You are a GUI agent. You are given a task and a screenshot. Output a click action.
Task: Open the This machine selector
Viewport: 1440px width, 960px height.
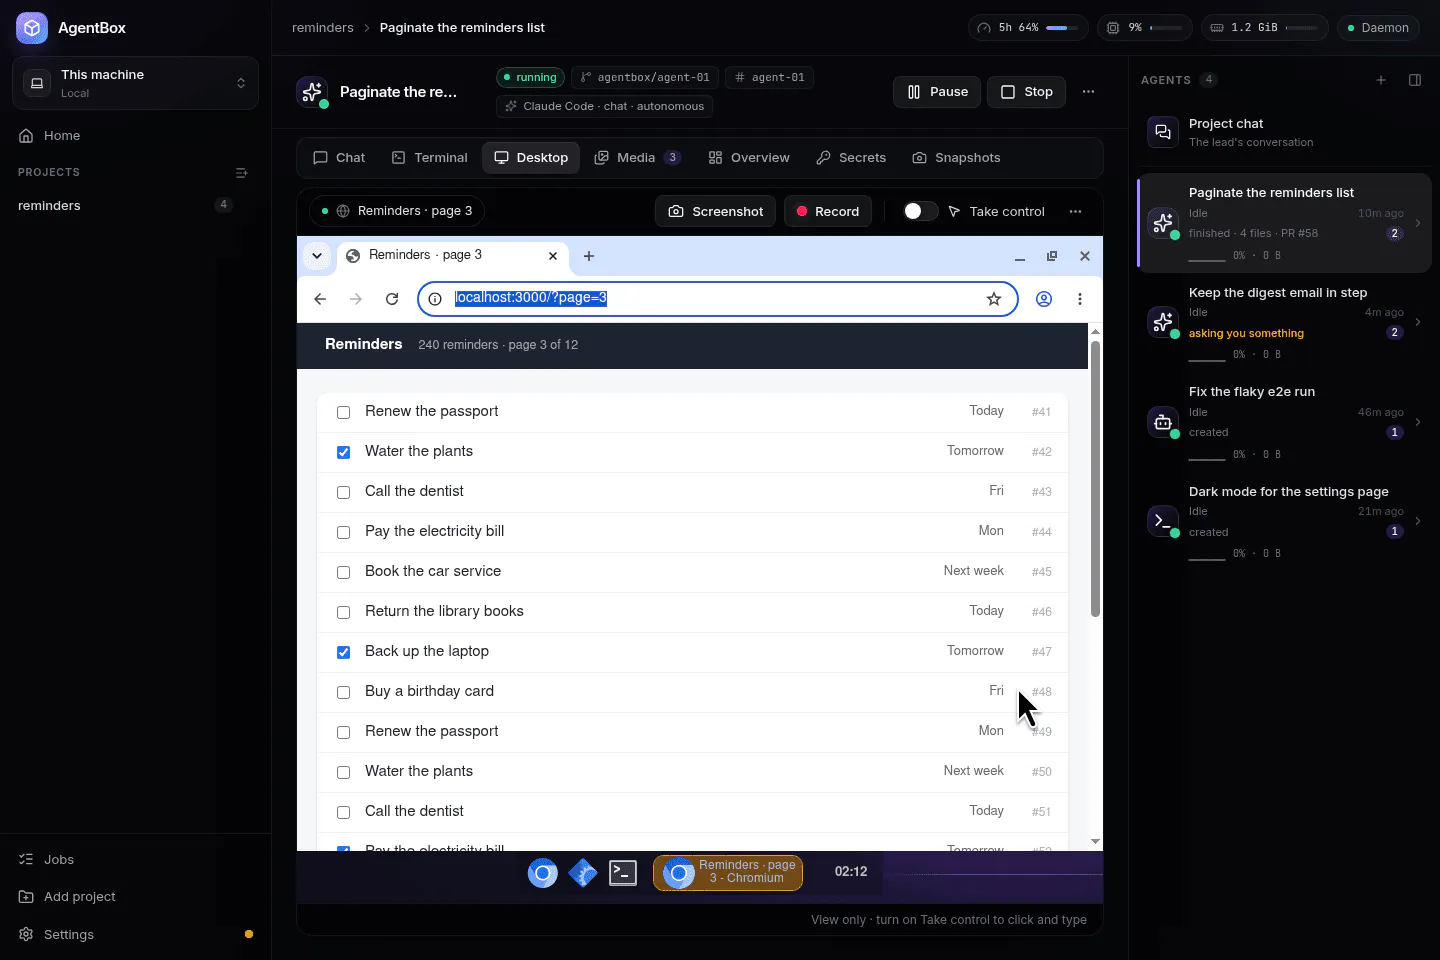point(135,83)
